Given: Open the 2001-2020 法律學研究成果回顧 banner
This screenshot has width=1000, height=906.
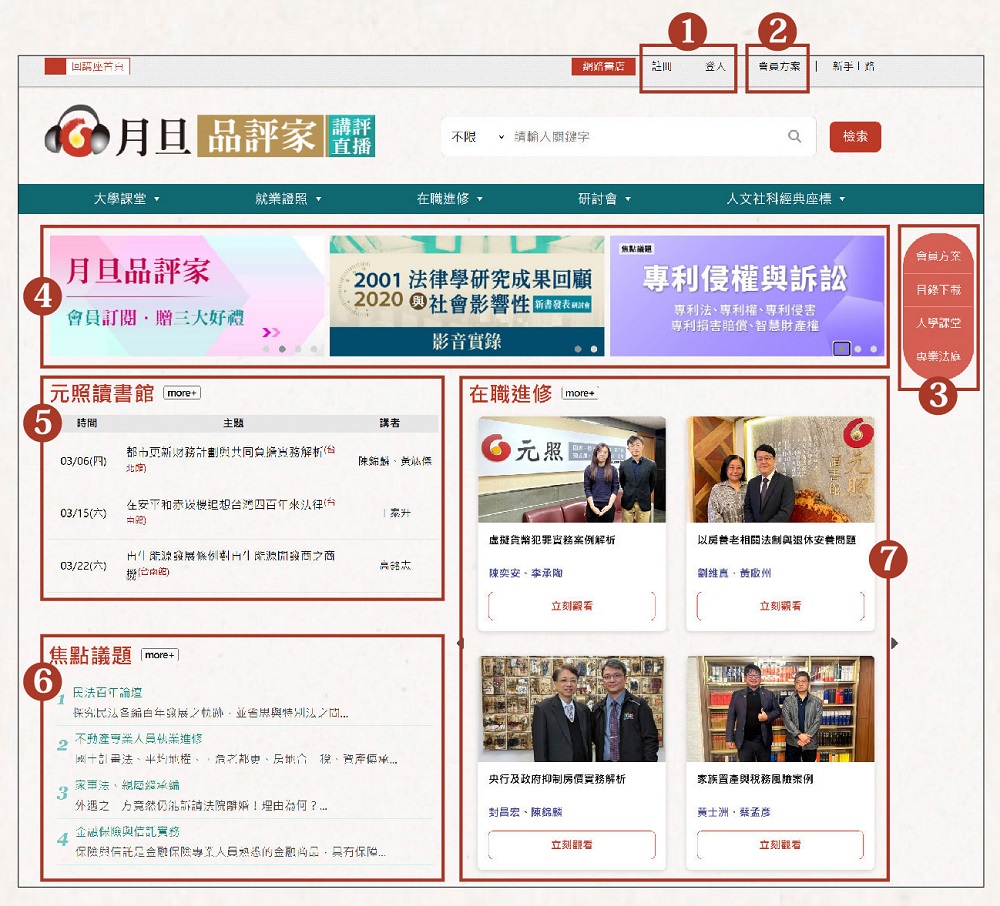Looking at the screenshot, I should point(467,296).
